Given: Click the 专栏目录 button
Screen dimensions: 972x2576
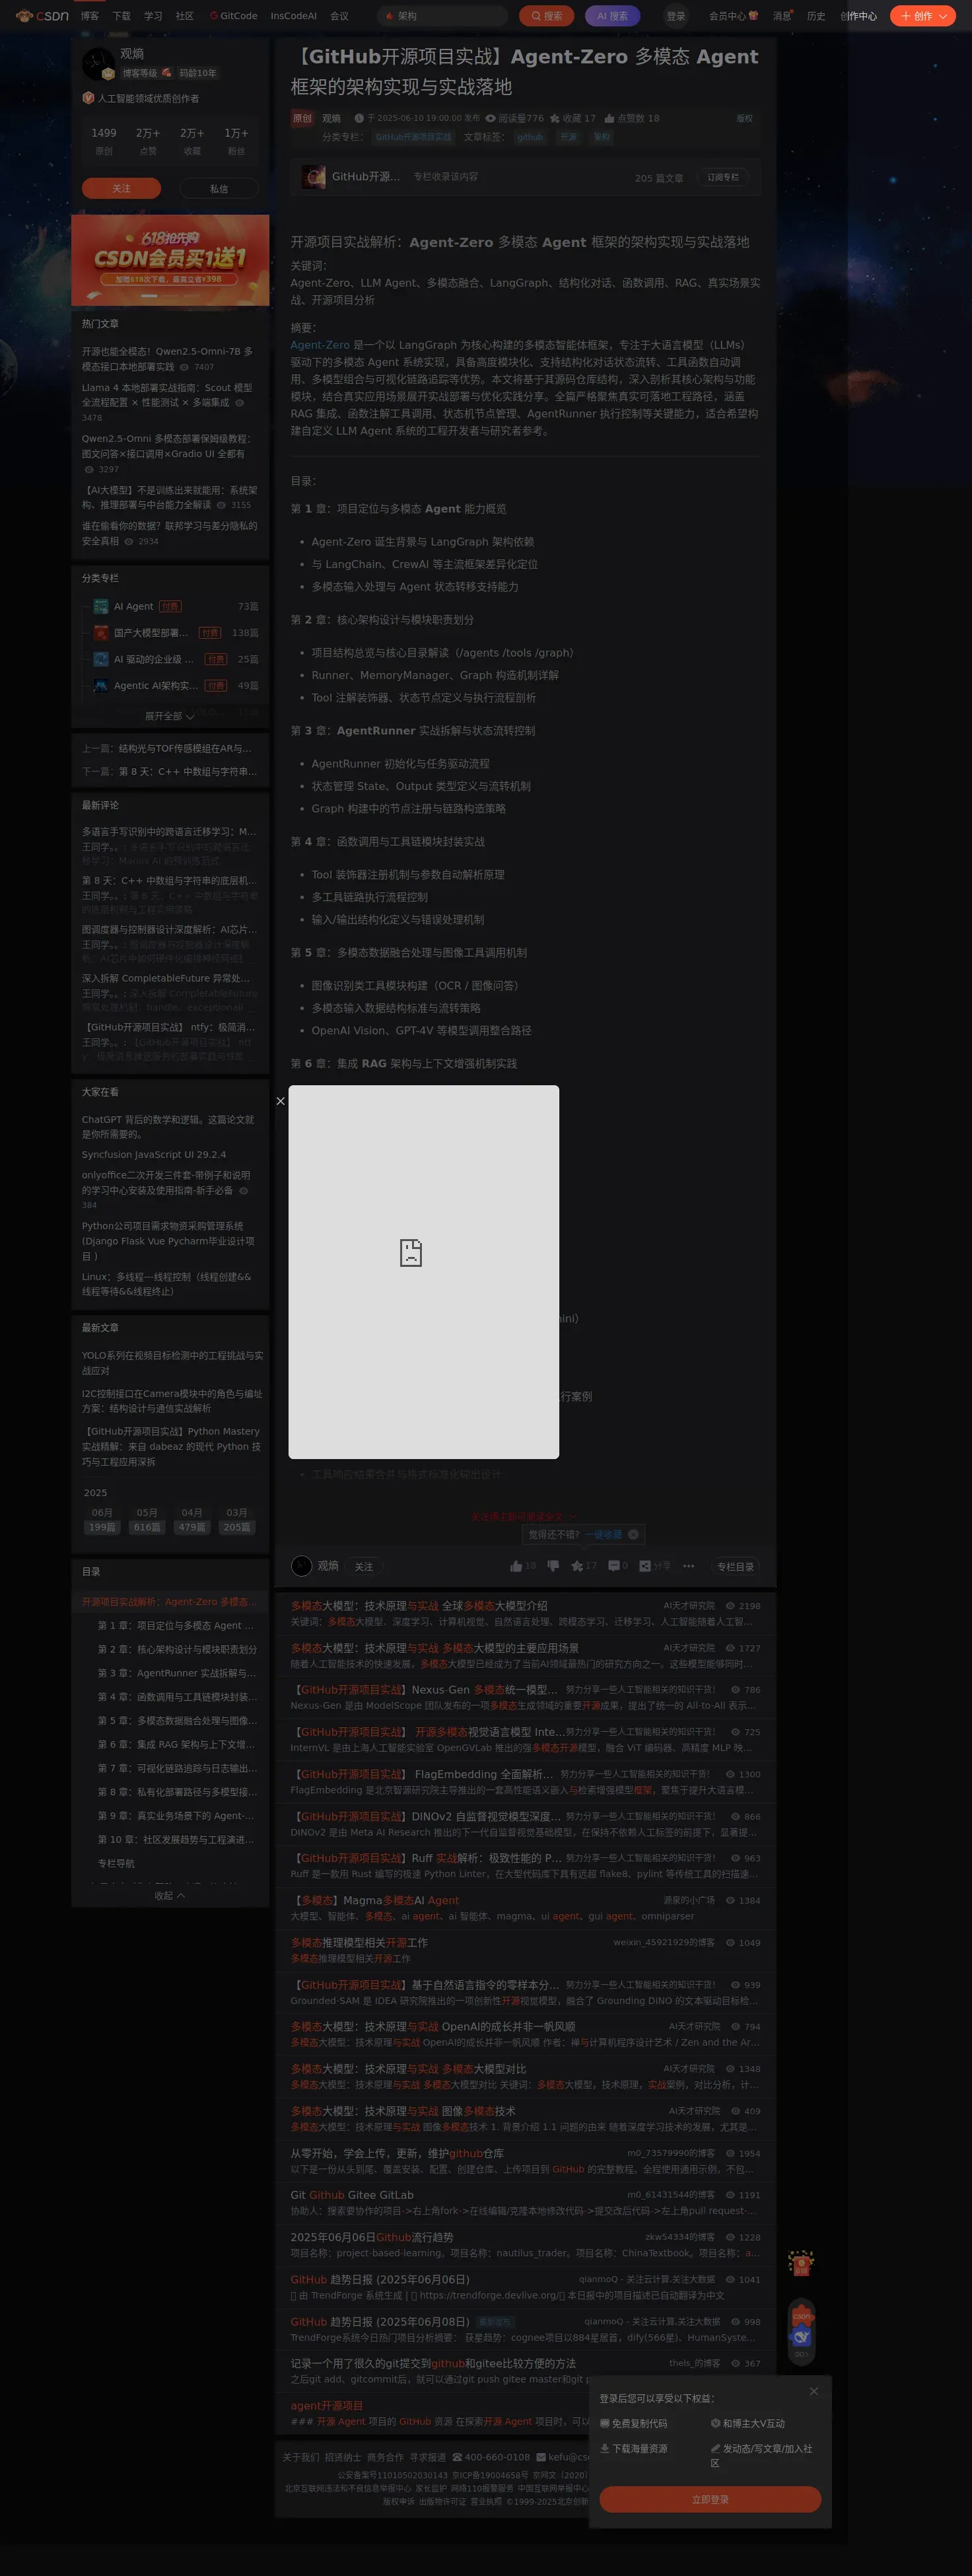Looking at the screenshot, I should [x=735, y=1566].
